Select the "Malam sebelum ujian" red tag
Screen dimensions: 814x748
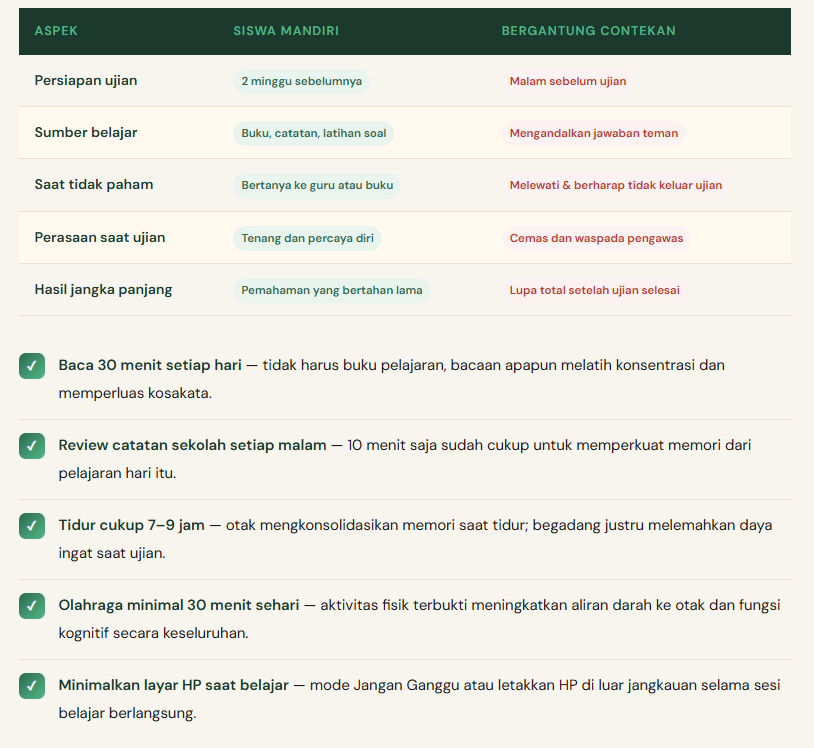(567, 81)
